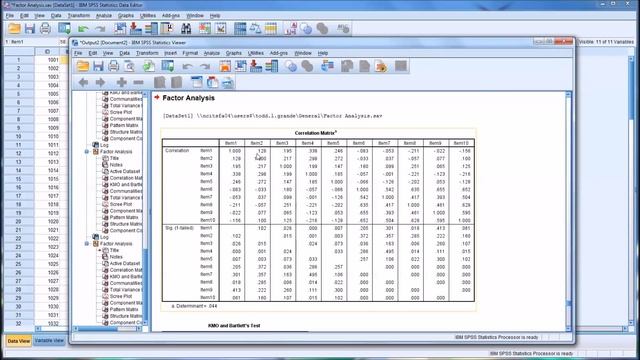Image resolution: width=640 pixels, height=360 pixels.
Task: Insert title icon in Viewer outline toolbar
Action: [x=212, y=82]
